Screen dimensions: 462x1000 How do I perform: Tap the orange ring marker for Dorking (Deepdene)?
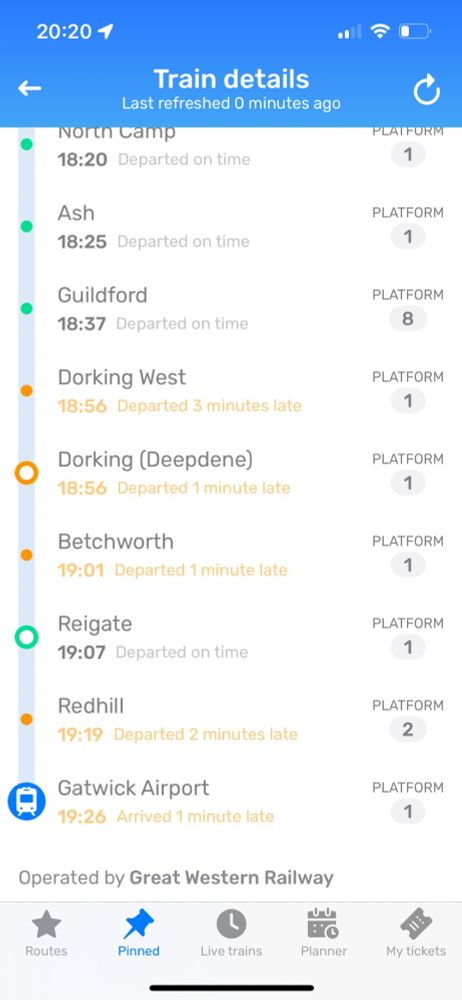tap(27, 473)
